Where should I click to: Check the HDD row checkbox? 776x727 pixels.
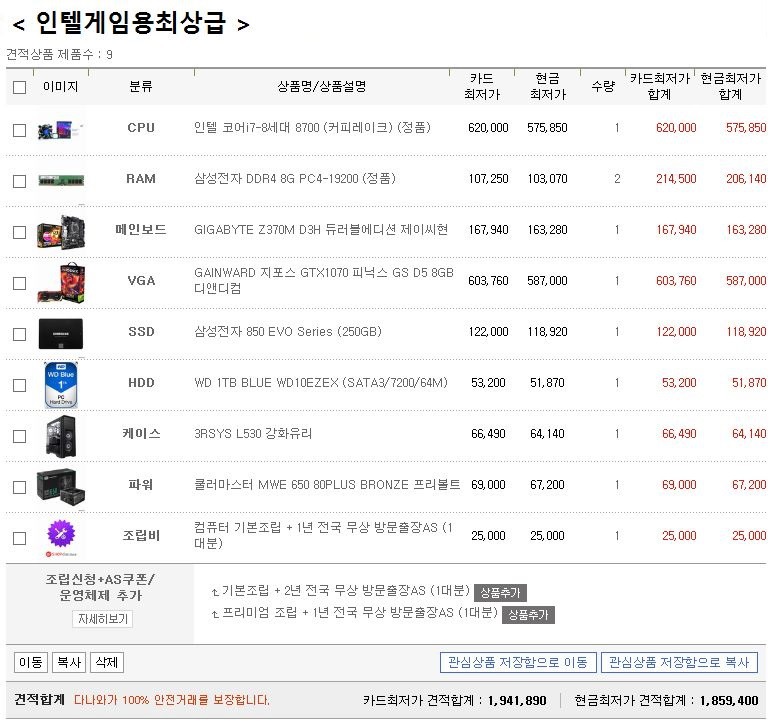[x=19, y=385]
